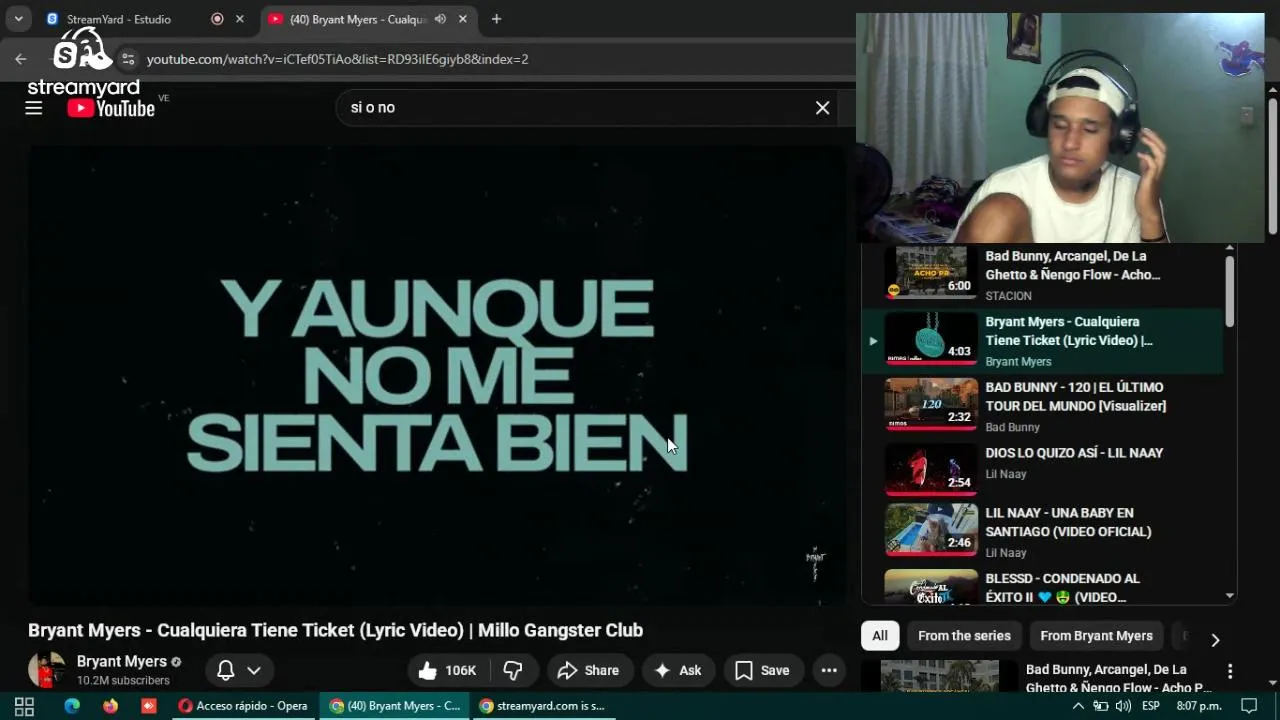Switch to (40) Bryant Myers Chrome taskbar window
Image resolution: width=1280 pixels, height=720 pixels.
click(395, 706)
